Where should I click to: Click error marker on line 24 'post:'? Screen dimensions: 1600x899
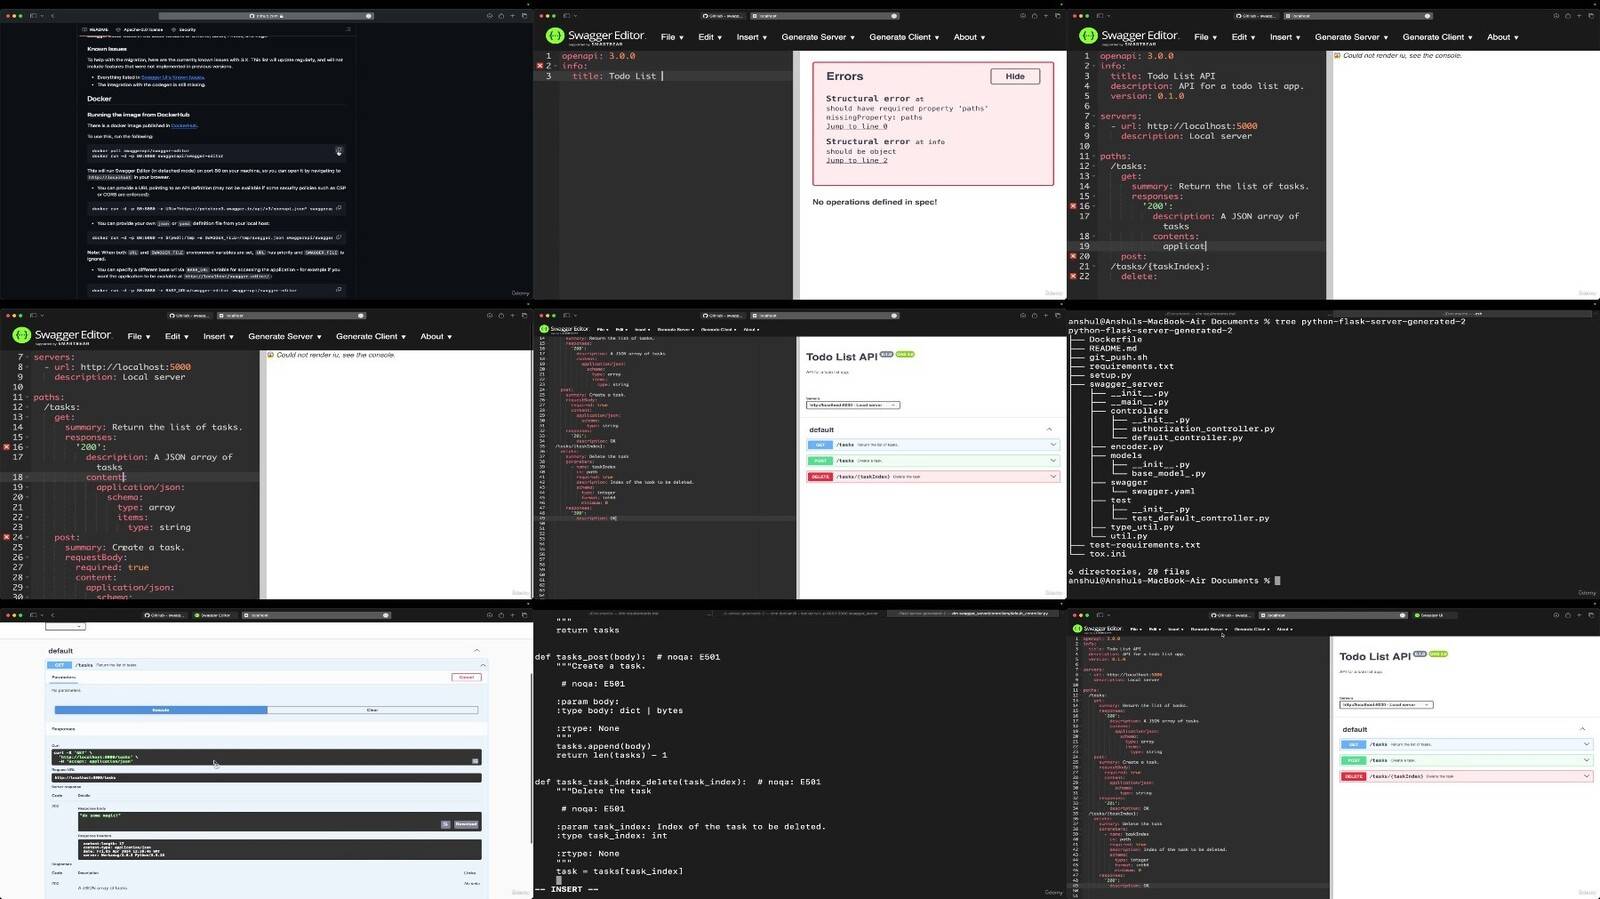coord(6,537)
